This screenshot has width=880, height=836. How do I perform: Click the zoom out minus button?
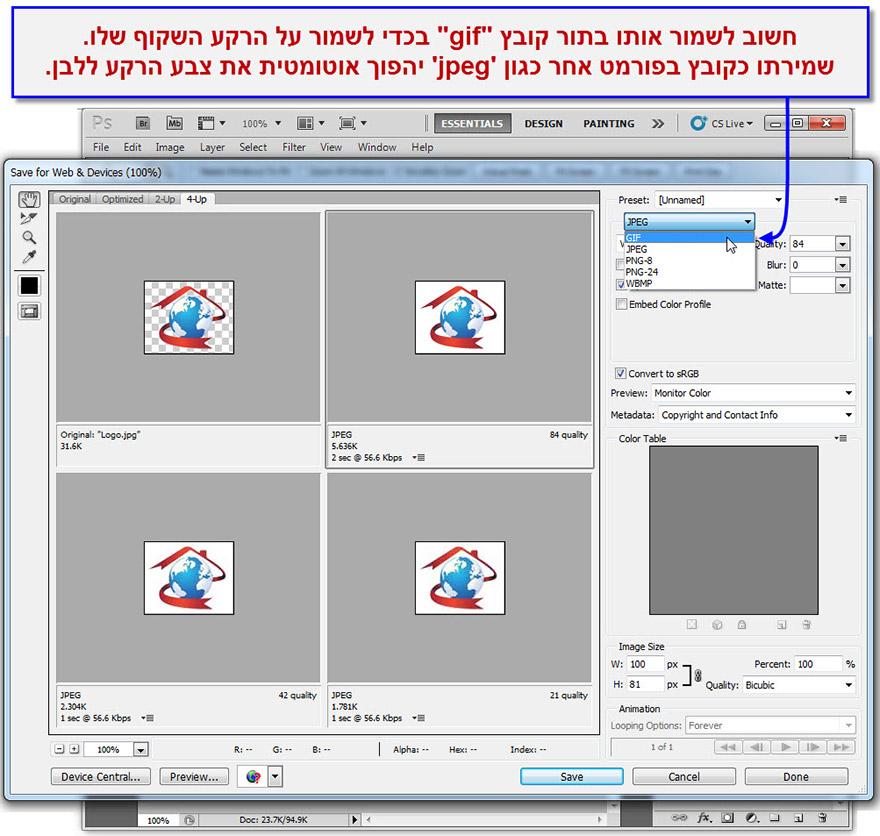(x=59, y=749)
